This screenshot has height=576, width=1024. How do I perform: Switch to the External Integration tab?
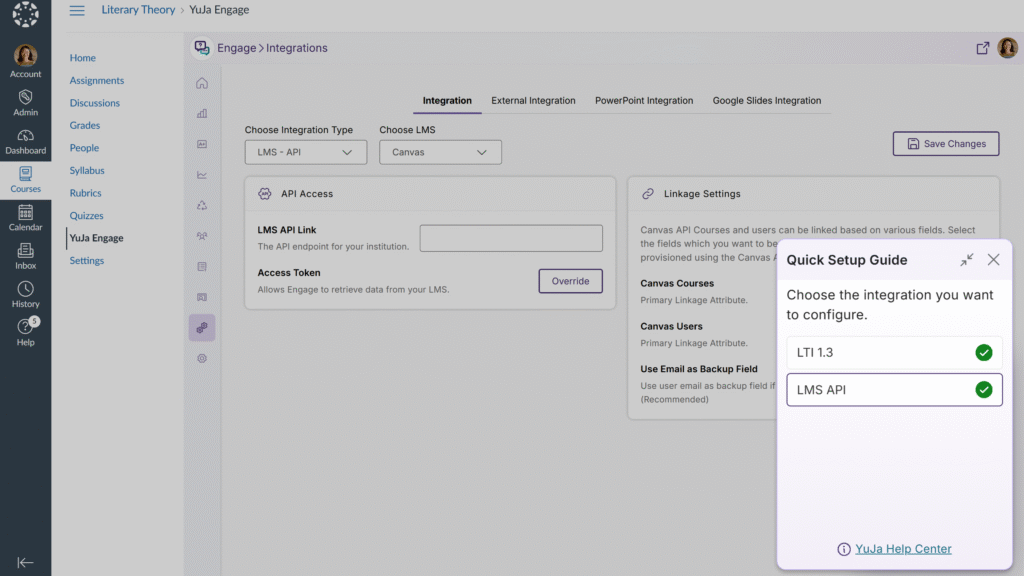pos(533,101)
